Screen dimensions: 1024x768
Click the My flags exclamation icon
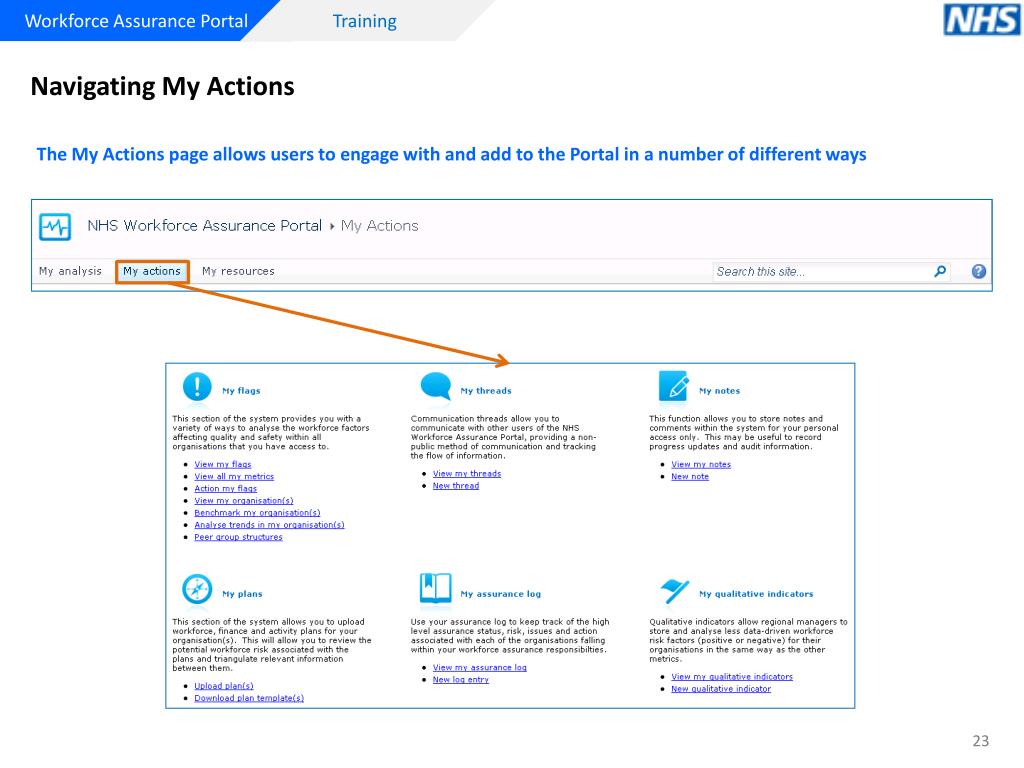[197, 386]
